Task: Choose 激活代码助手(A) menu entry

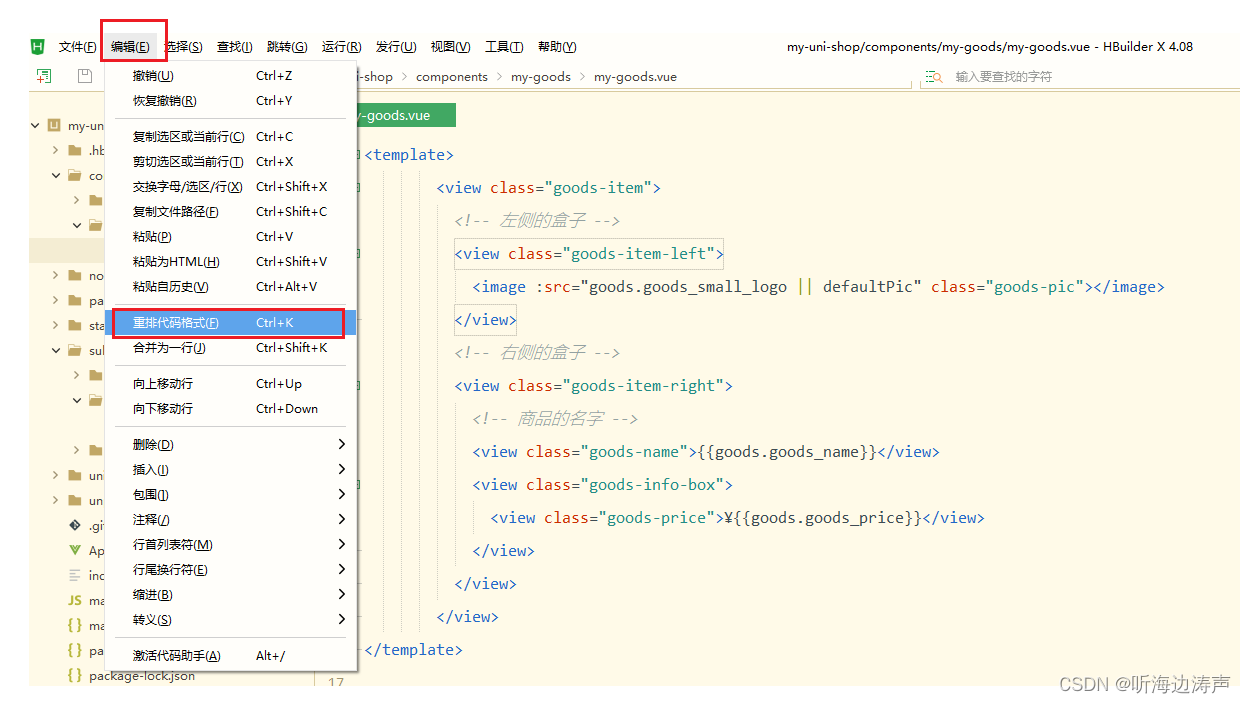Action: click(x=230, y=656)
